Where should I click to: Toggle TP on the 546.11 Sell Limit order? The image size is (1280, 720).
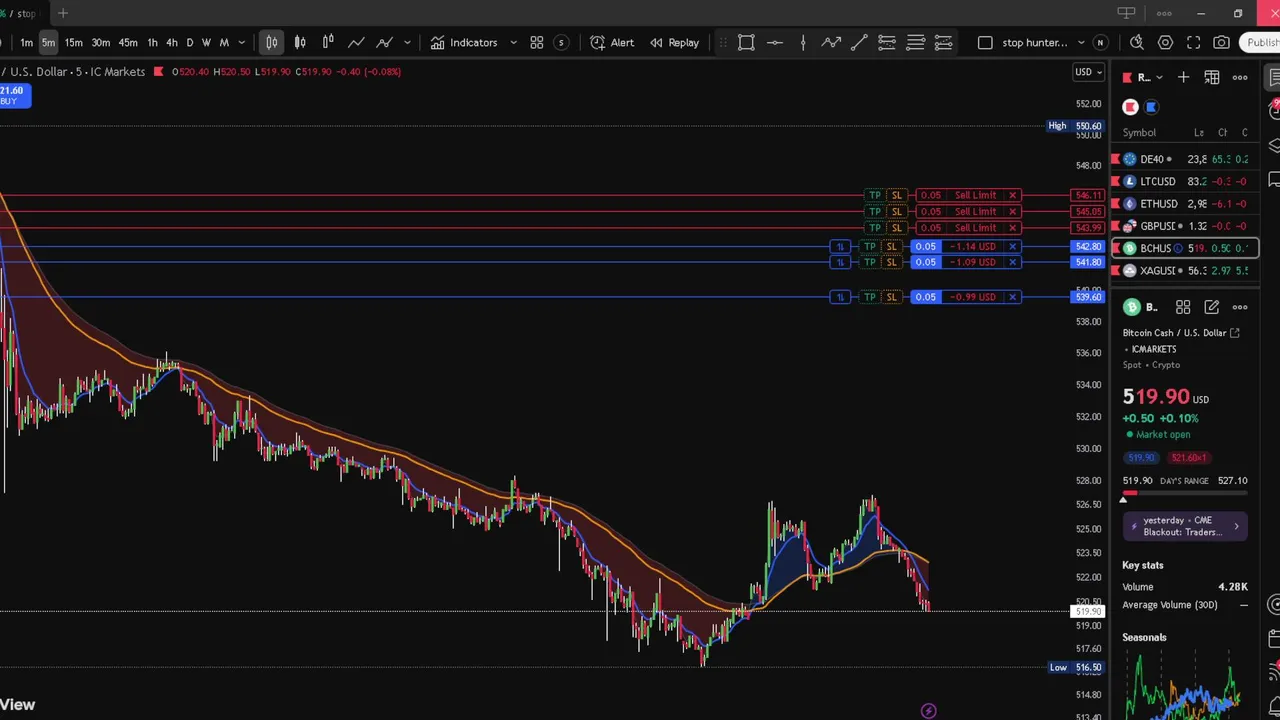point(875,195)
